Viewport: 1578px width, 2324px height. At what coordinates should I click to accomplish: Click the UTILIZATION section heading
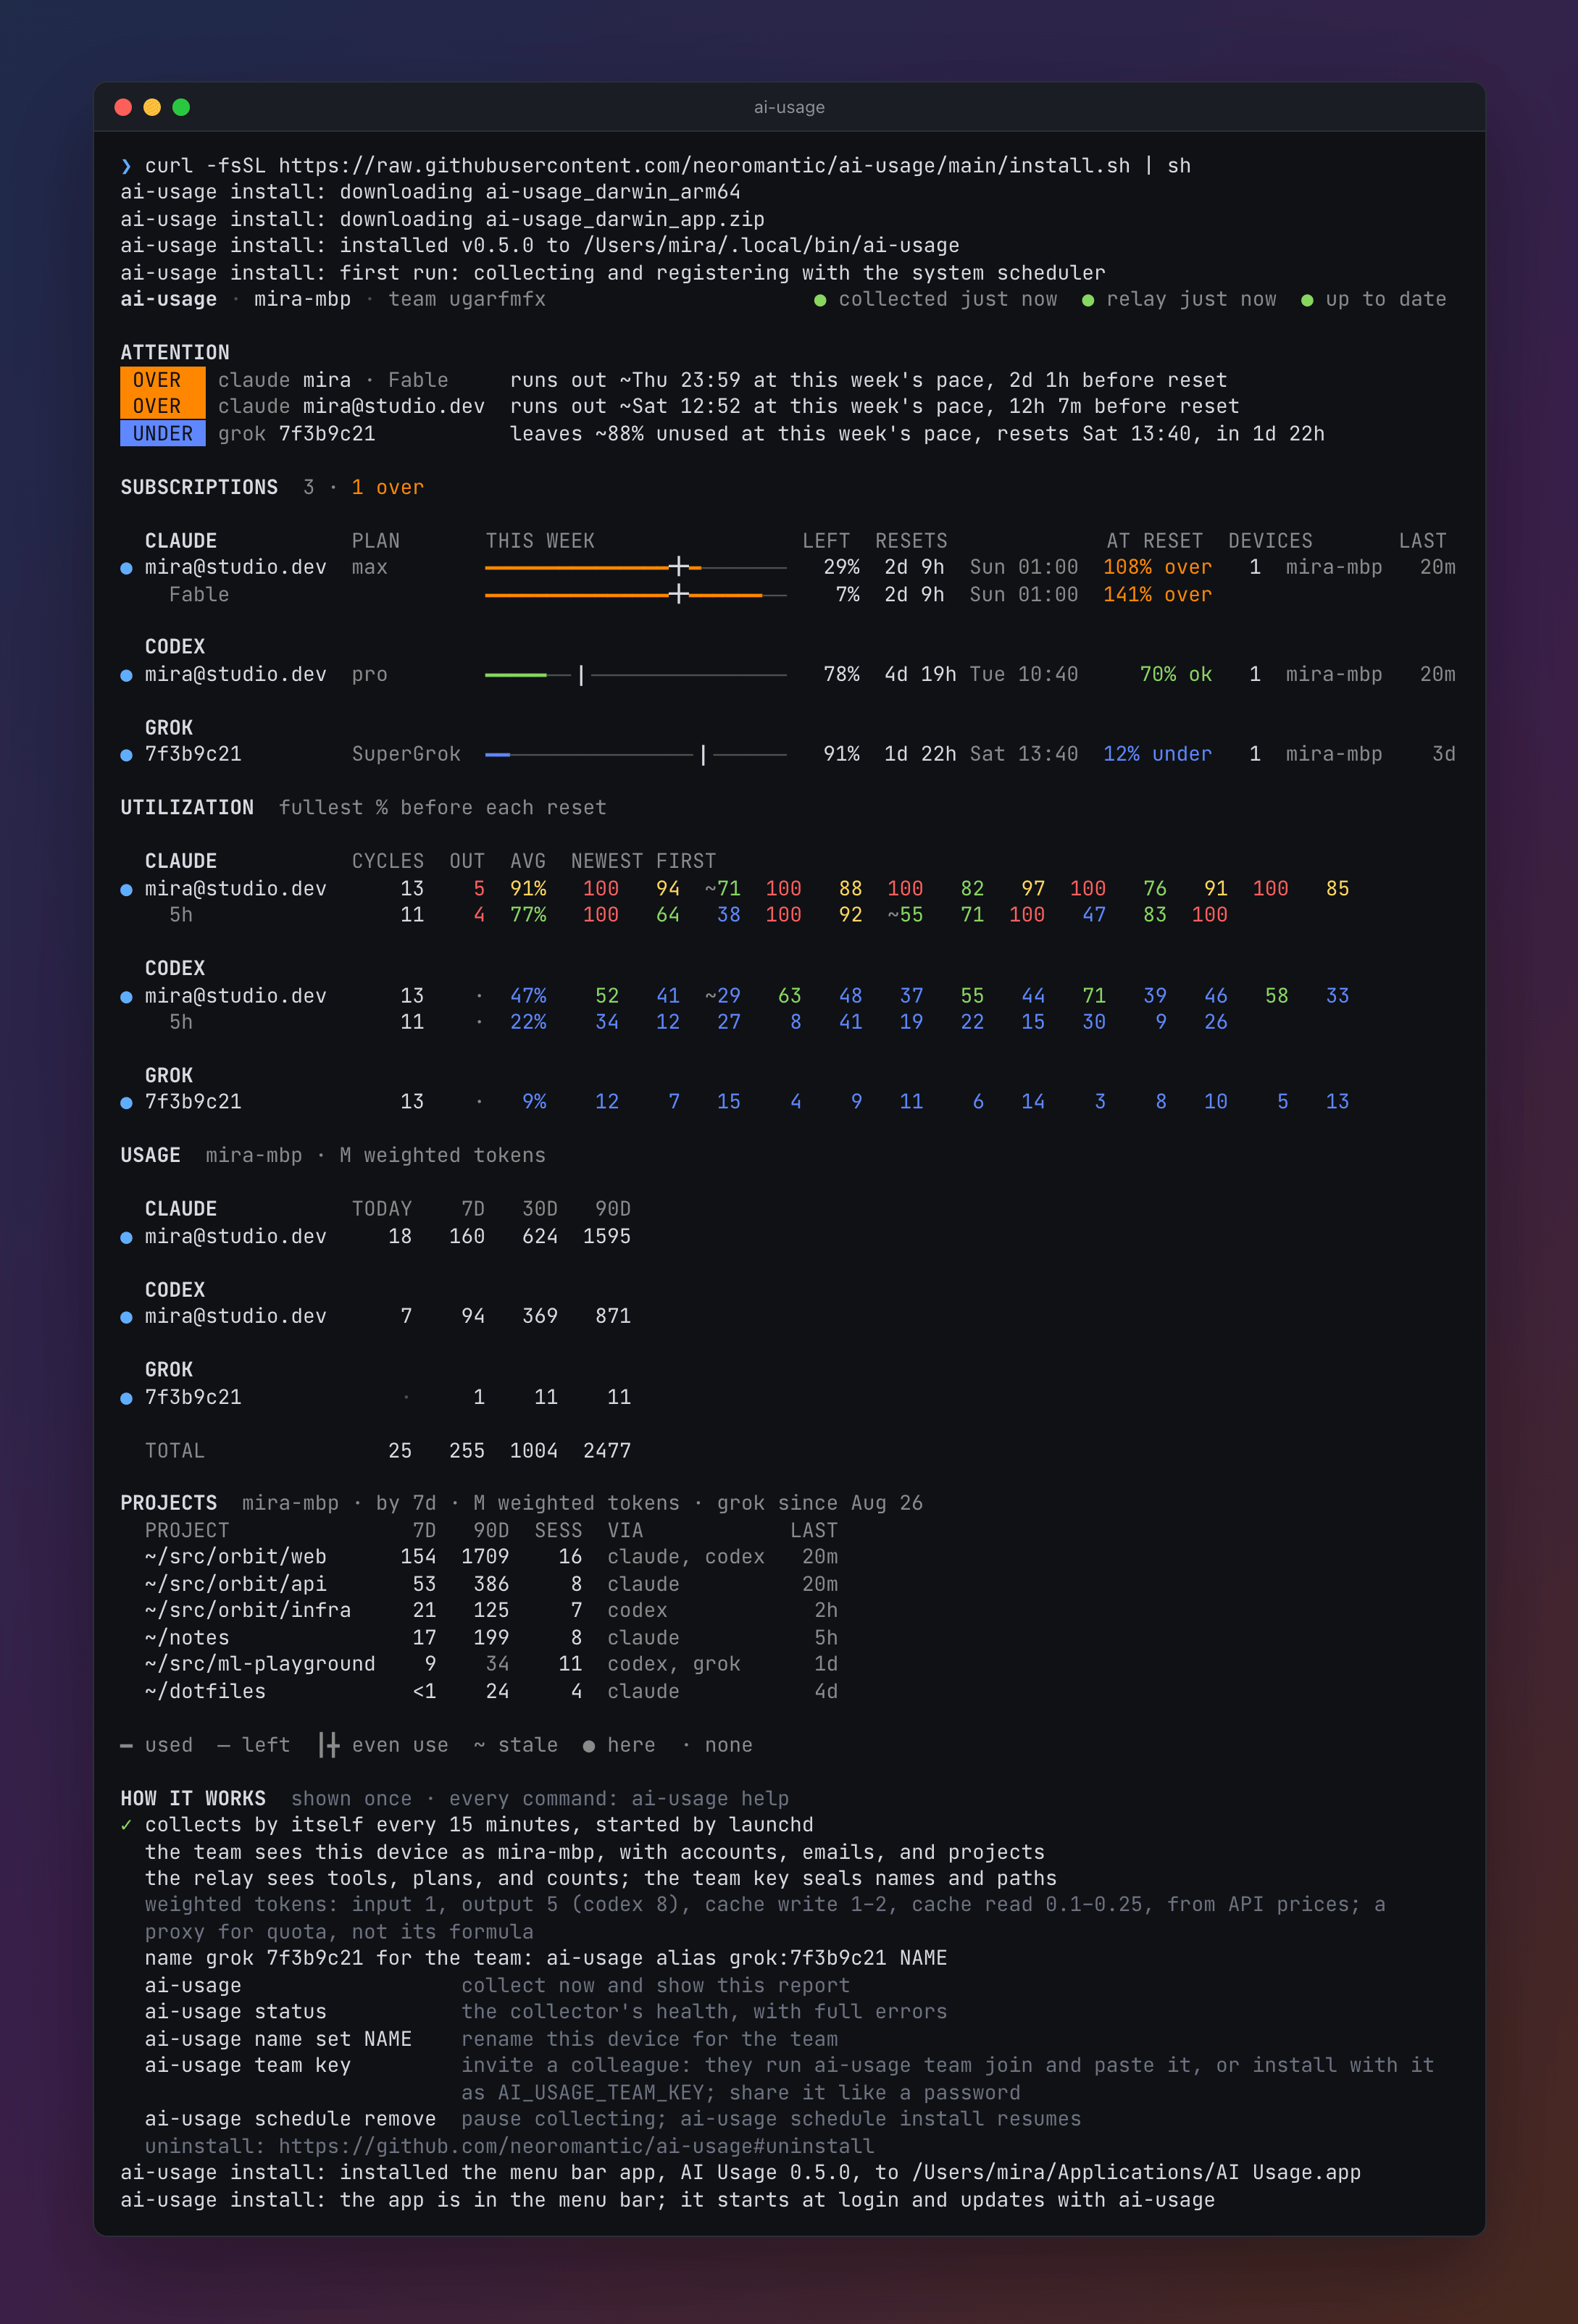click(x=187, y=808)
